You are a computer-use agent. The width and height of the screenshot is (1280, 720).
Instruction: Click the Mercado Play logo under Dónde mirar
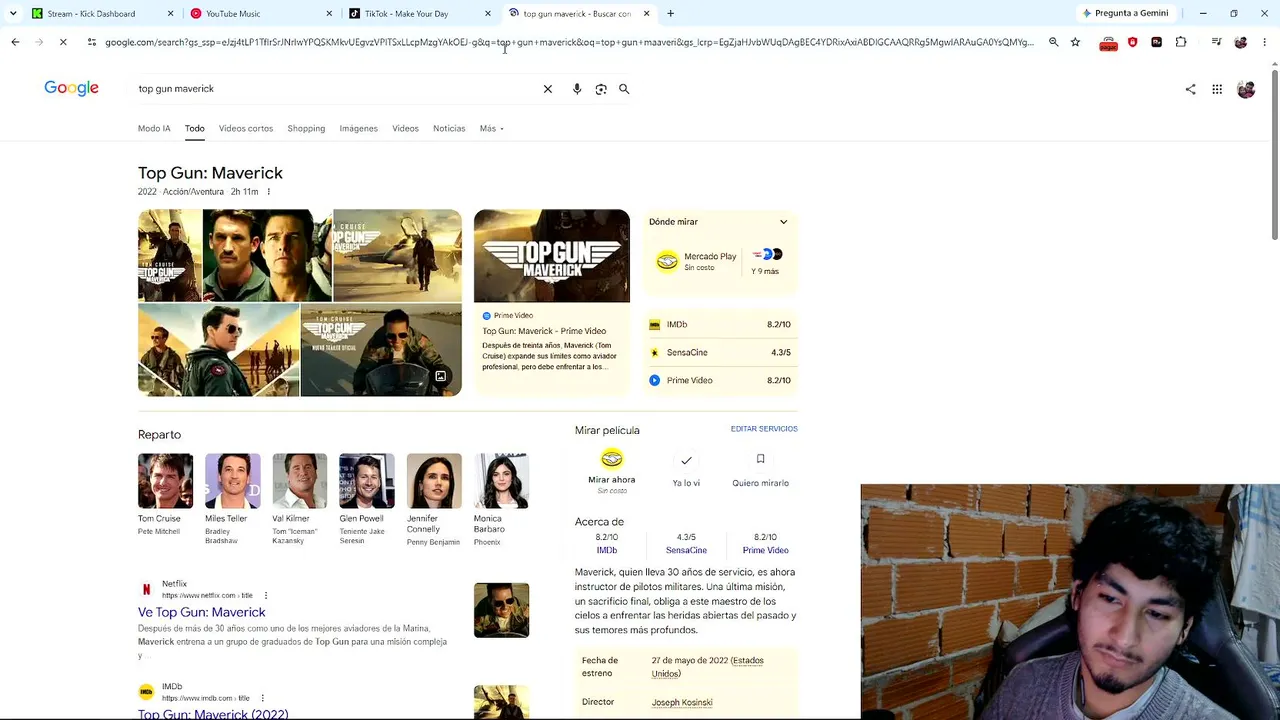[667, 261]
